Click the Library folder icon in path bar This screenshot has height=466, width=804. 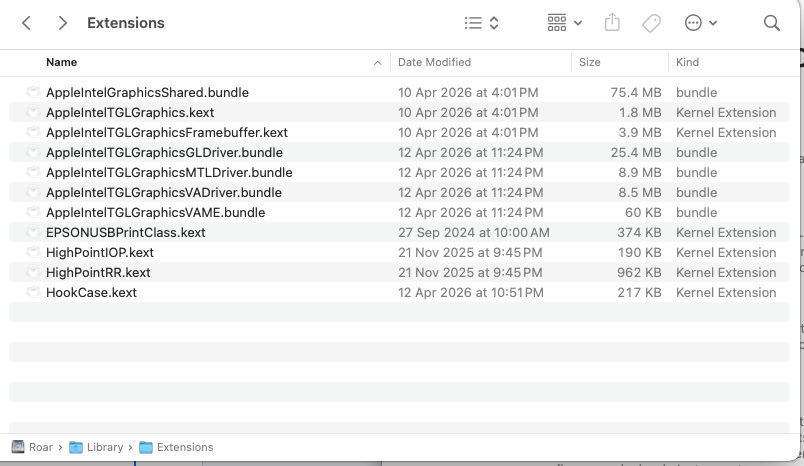[x=76, y=448]
